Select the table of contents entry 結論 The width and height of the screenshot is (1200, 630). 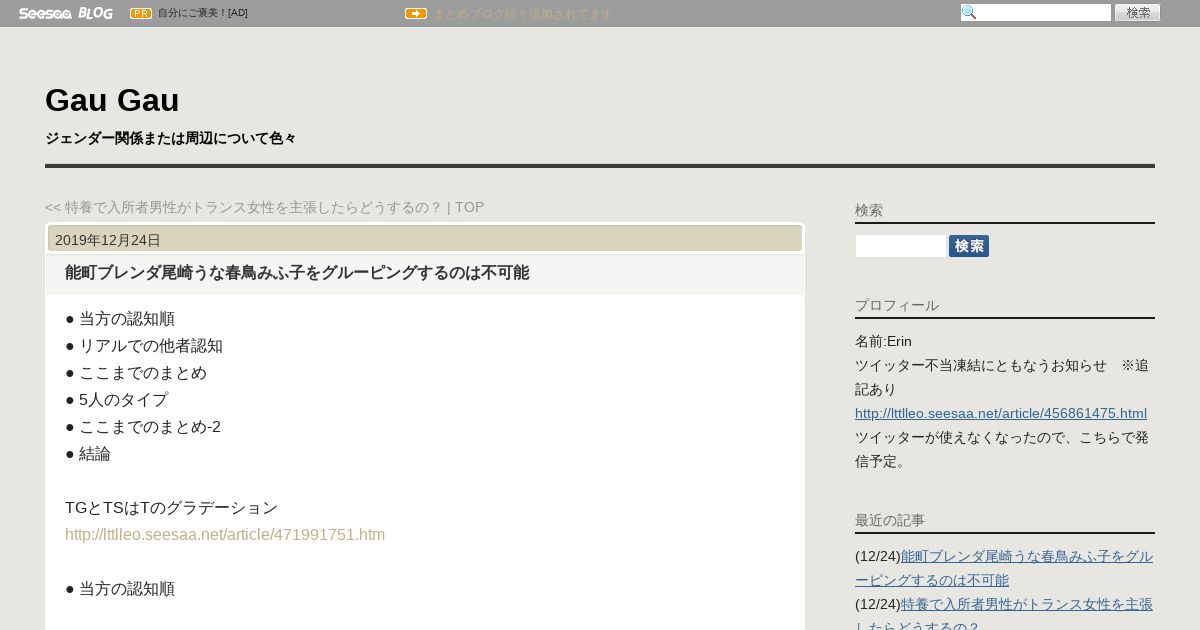95,454
